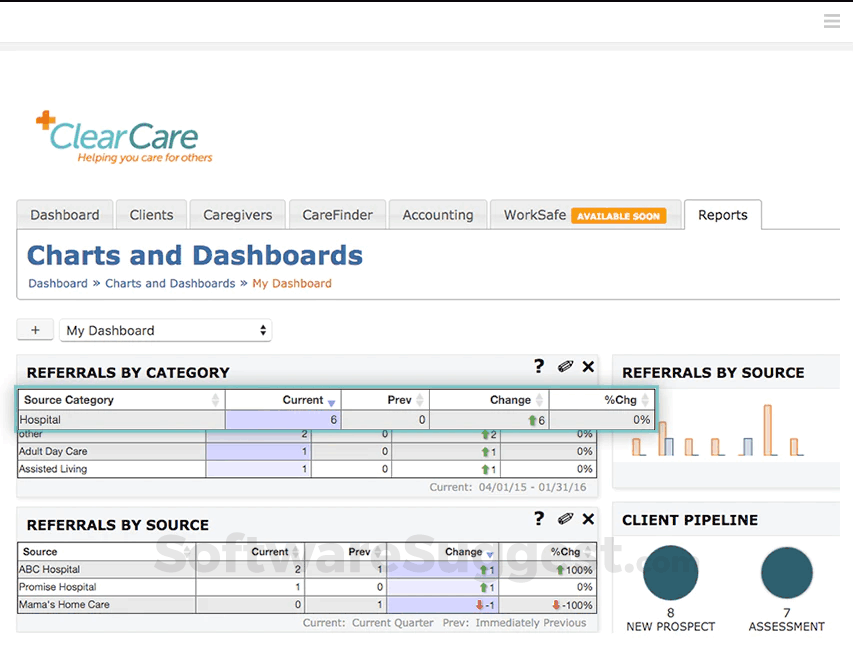
Task: Click the Charts and Dashboards breadcrumb link
Action: (x=170, y=283)
